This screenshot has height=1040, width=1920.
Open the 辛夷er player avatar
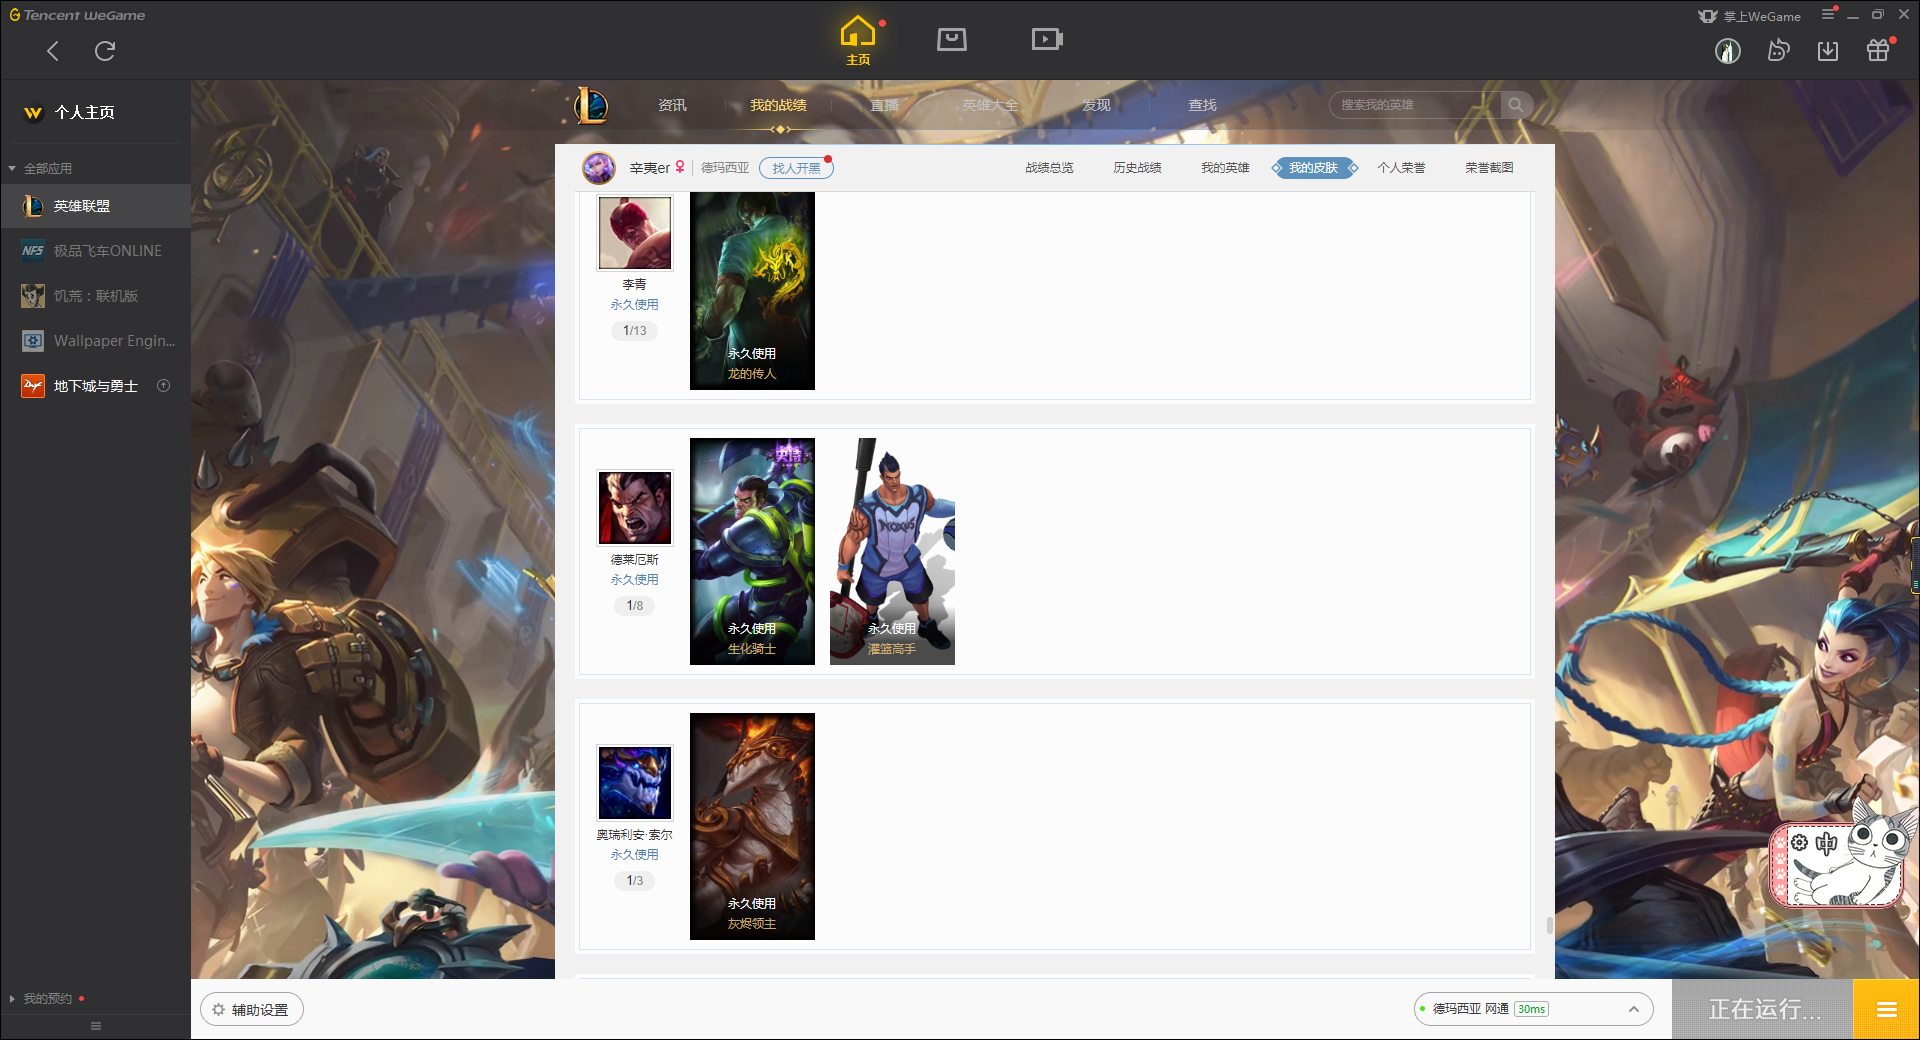point(599,168)
